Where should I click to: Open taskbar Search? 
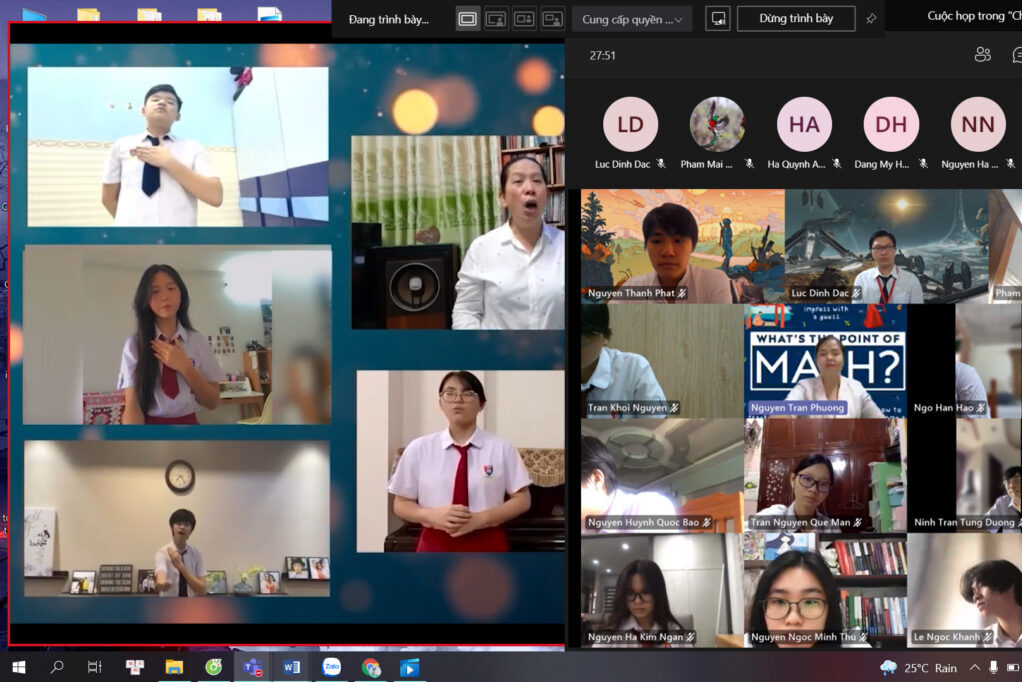57,667
